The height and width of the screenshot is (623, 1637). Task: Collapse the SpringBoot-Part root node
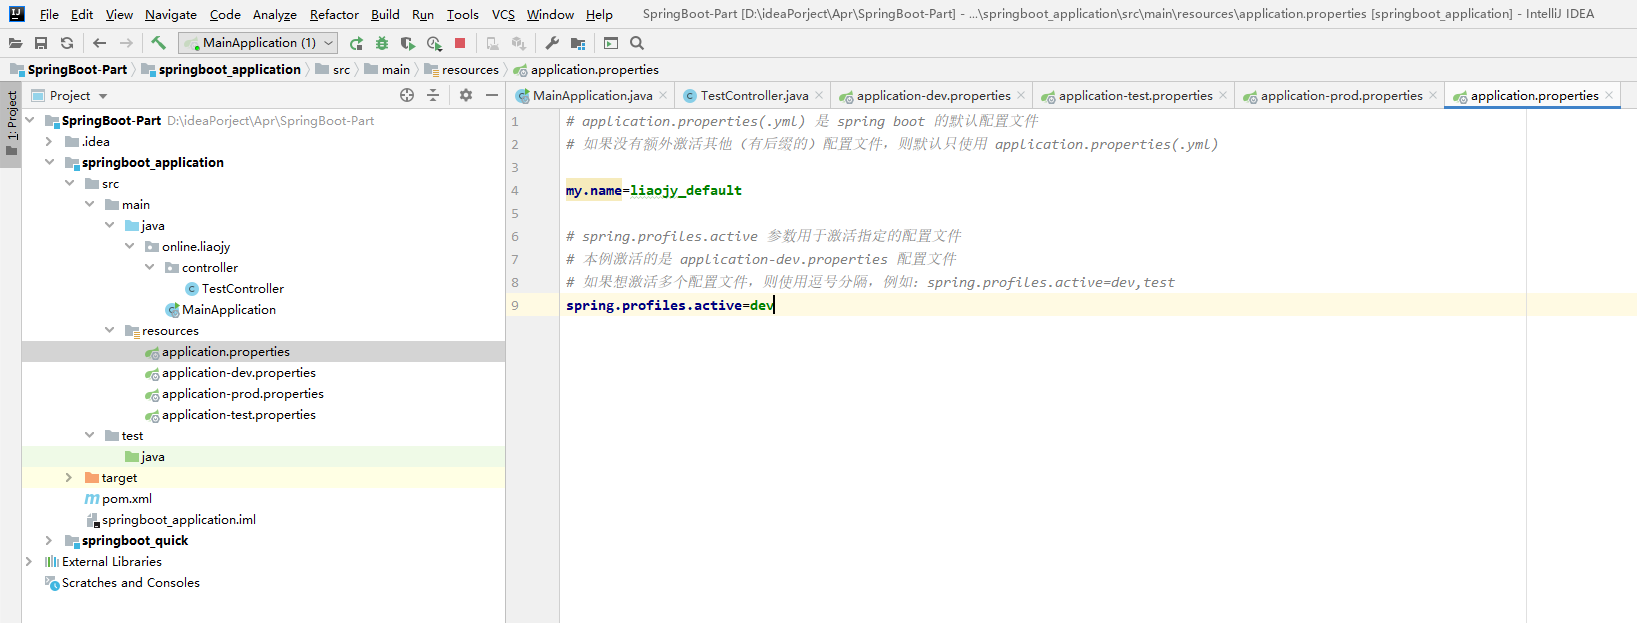(x=29, y=120)
